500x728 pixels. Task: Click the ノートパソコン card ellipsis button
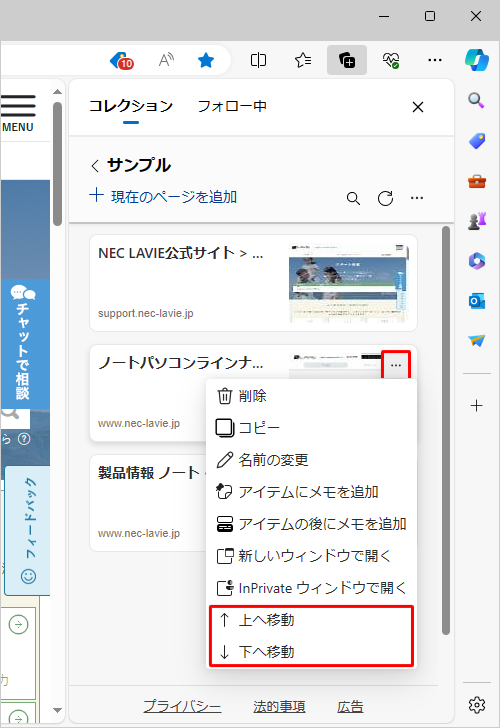pos(396,365)
